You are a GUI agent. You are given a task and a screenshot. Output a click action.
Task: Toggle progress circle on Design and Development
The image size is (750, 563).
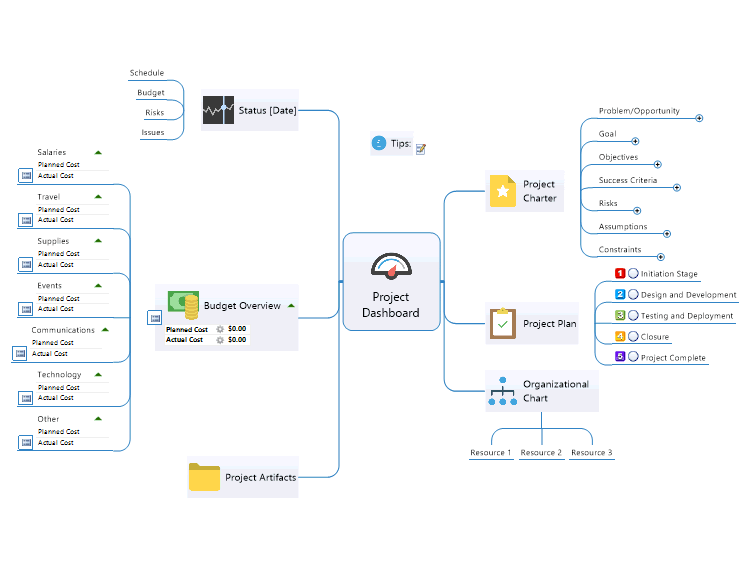pos(633,294)
